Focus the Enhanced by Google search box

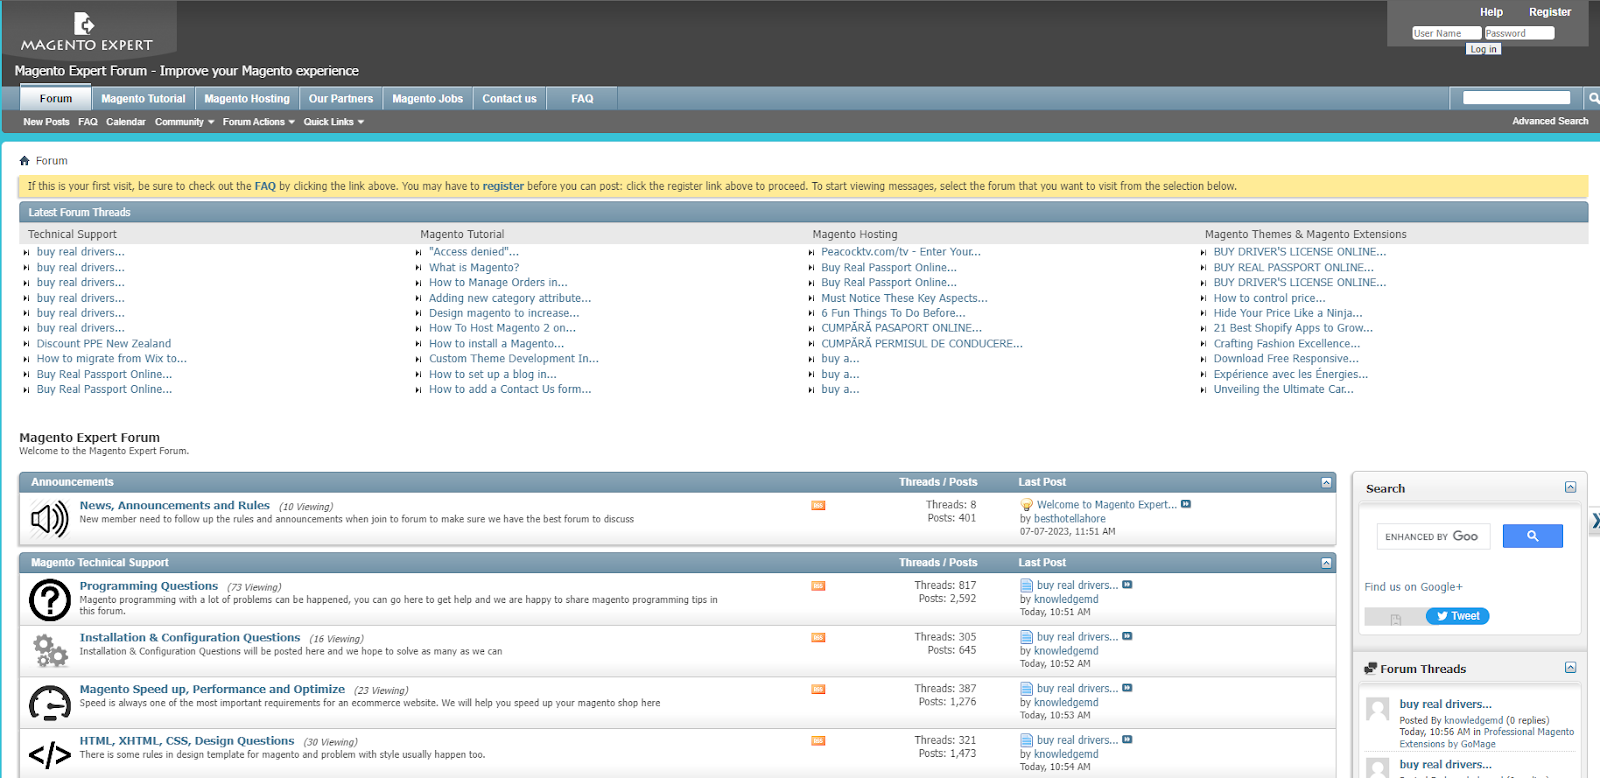pyautogui.click(x=1433, y=537)
